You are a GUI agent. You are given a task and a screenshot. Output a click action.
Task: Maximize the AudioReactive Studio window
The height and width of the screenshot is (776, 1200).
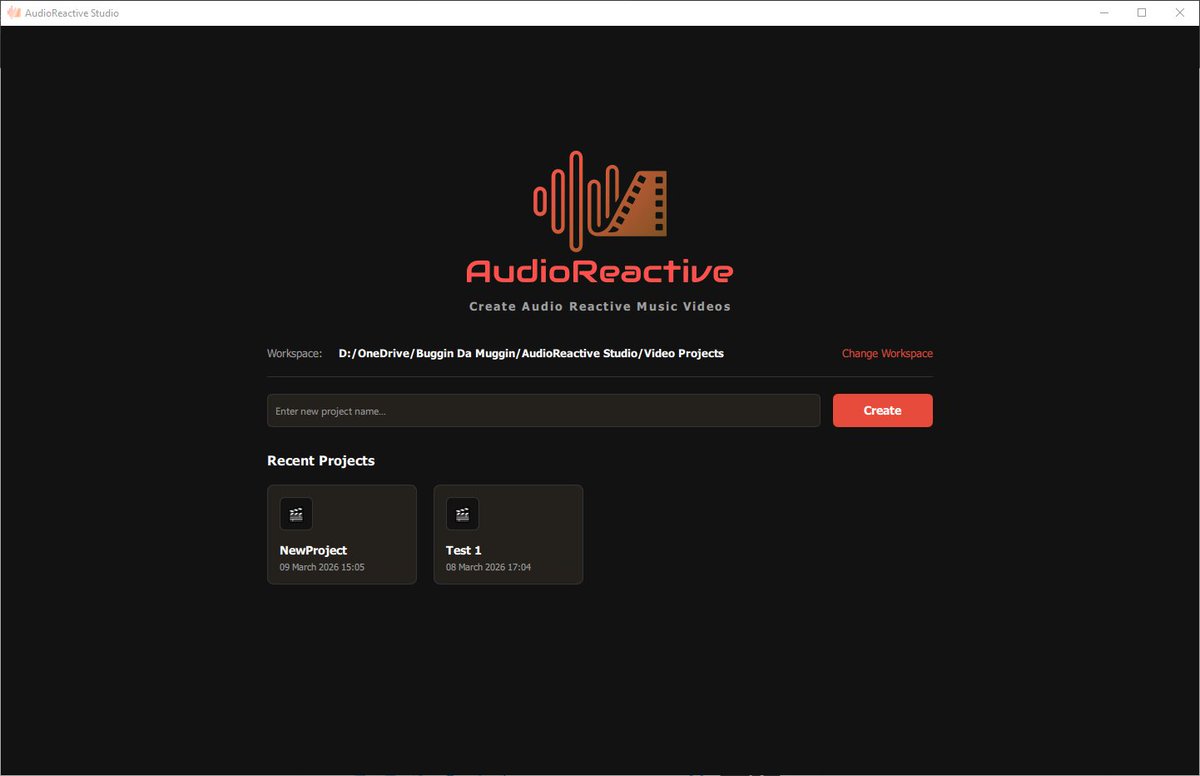[x=1141, y=13]
